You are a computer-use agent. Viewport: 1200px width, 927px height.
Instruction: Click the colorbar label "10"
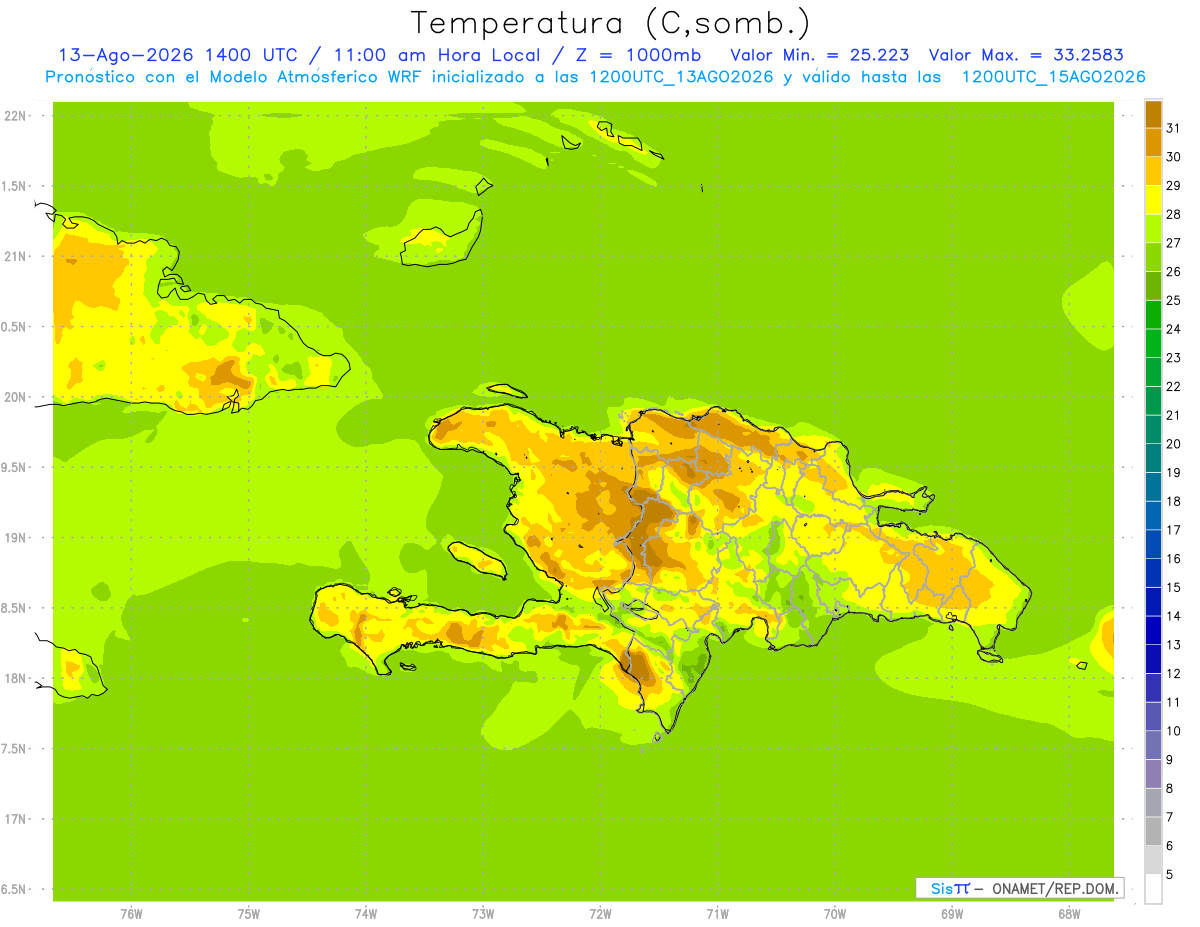(x=1173, y=731)
